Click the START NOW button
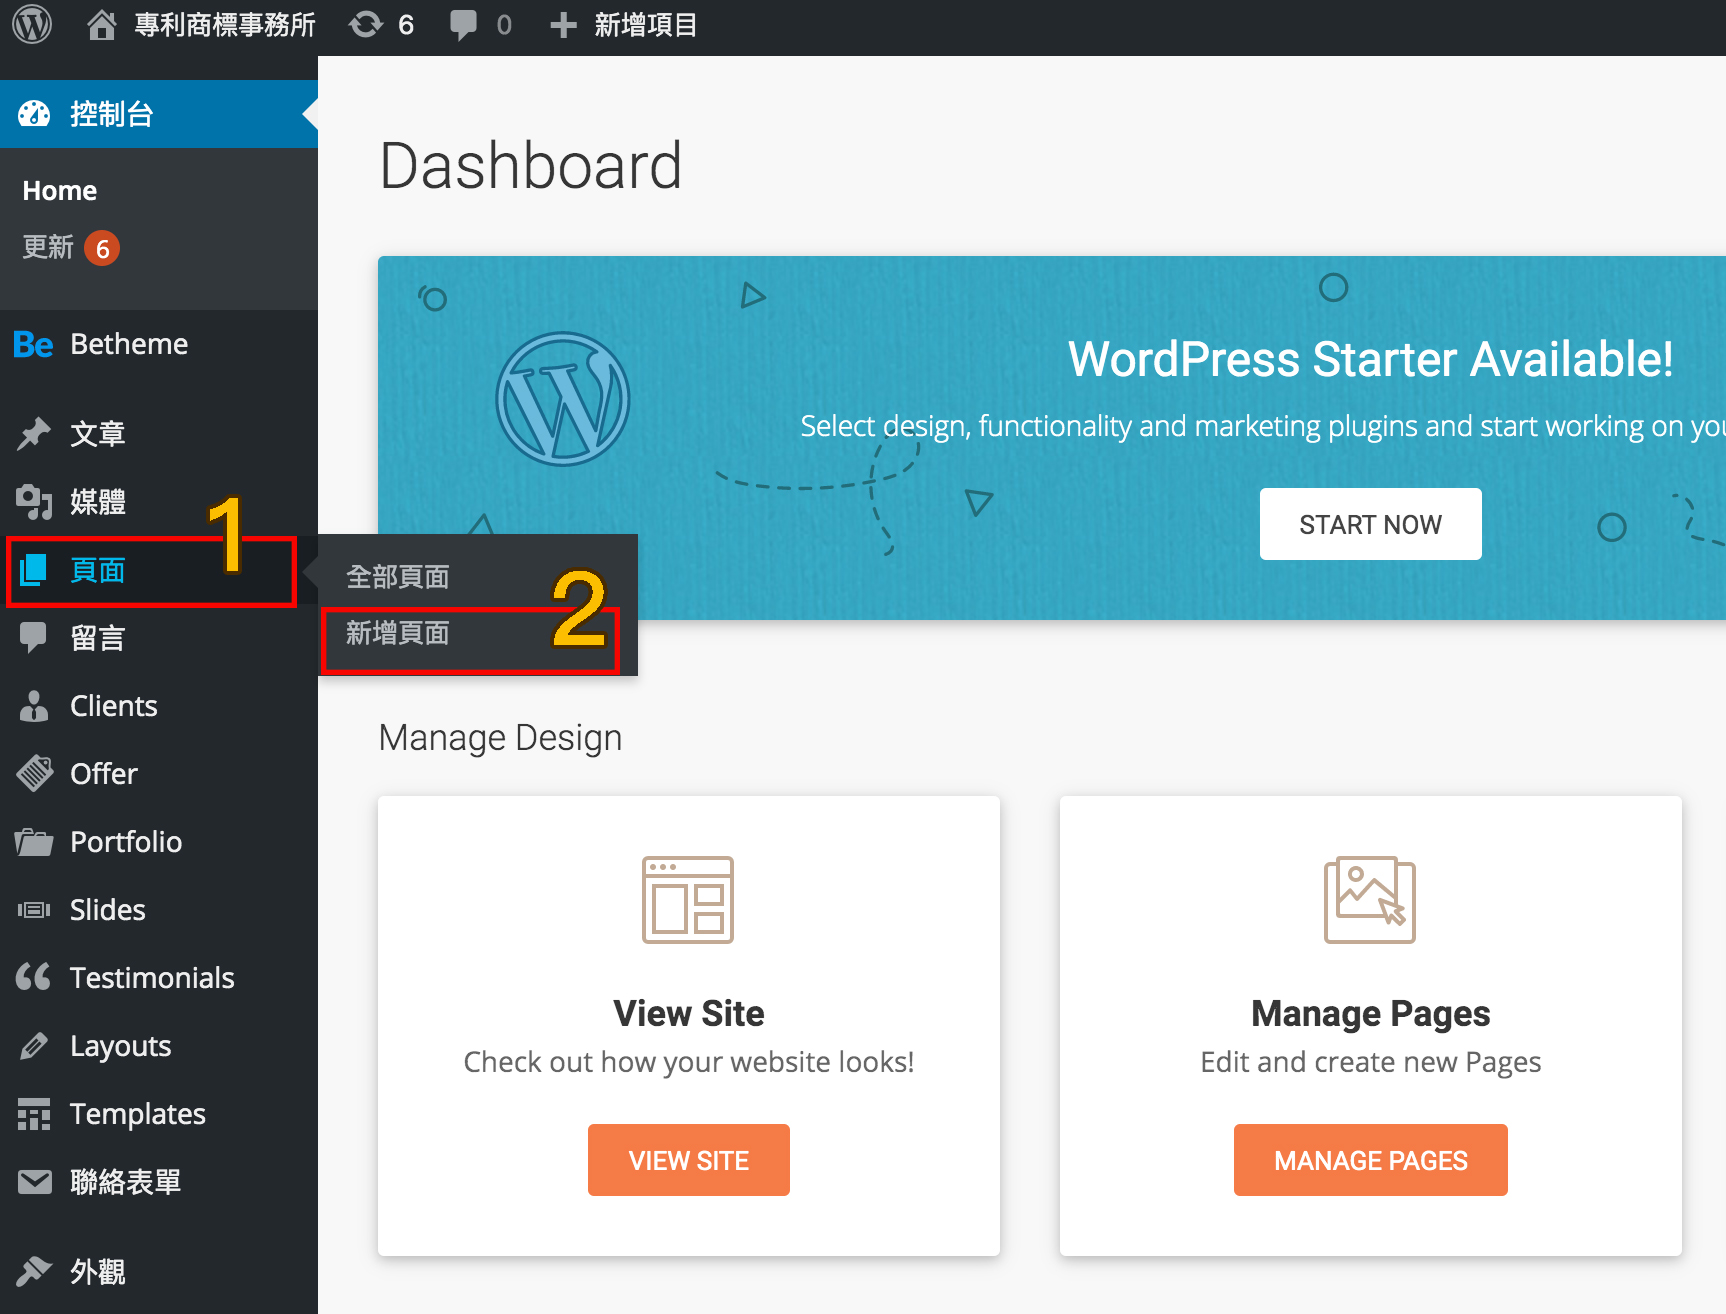Image resolution: width=1726 pixels, height=1314 pixels. point(1370,523)
